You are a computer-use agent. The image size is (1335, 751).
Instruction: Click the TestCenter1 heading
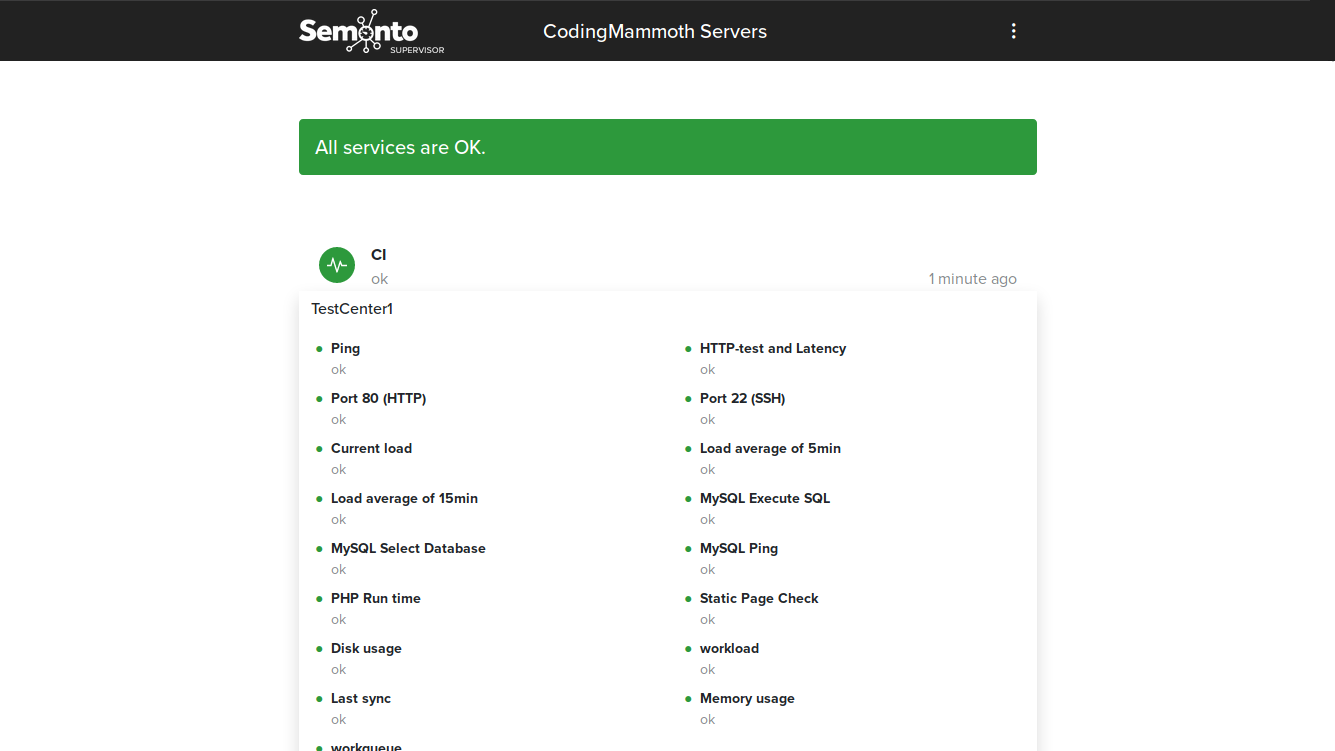352,308
